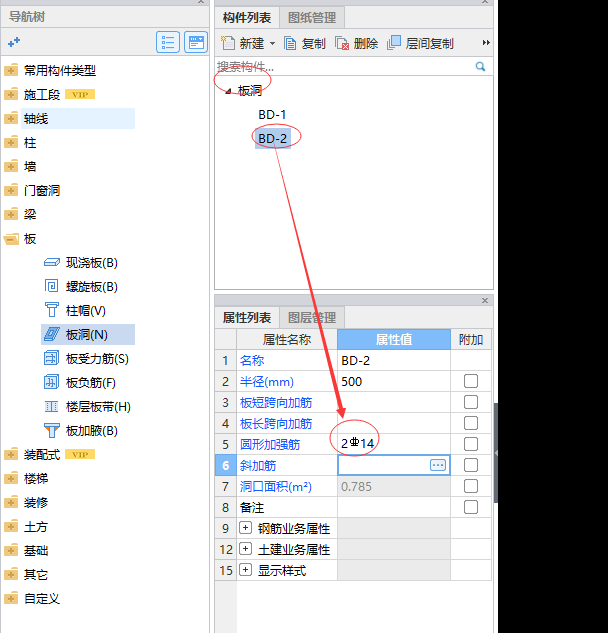This screenshot has width=608, height=633.
Task: Select 楼层板带(H) floor strip item
Action: (88, 407)
